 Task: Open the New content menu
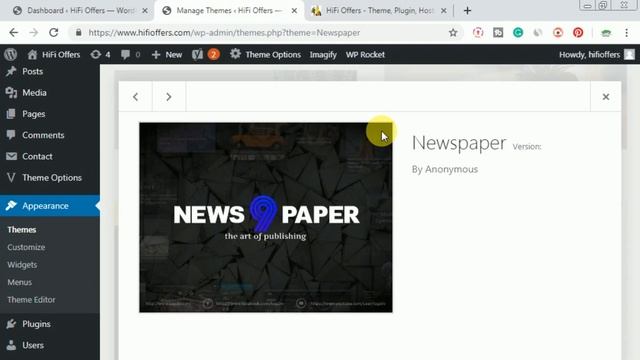click(x=167, y=54)
